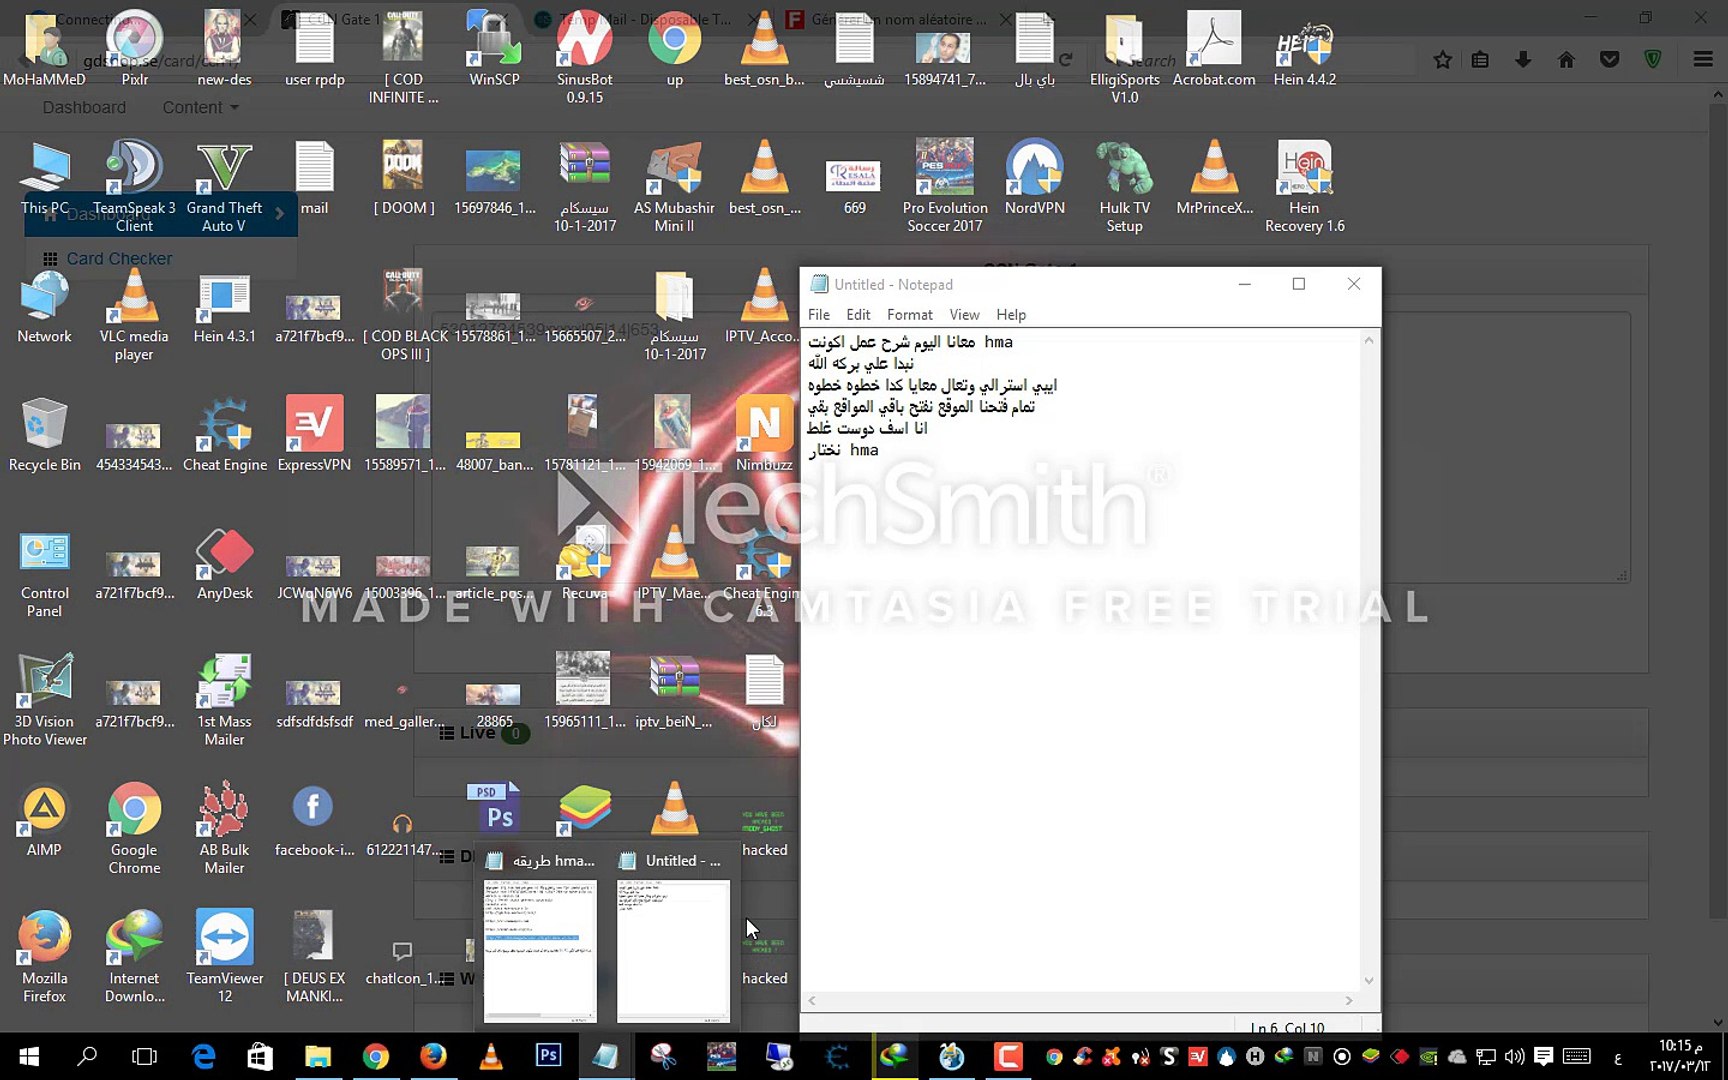
Task: Click the taskbar search magnifier
Action: 87,1056
